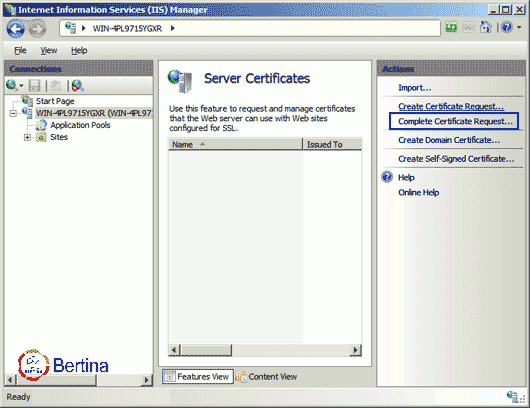Screen dimensions: 530x408
Task: Select Application Pools in the tree
Action: pos(80,125)
